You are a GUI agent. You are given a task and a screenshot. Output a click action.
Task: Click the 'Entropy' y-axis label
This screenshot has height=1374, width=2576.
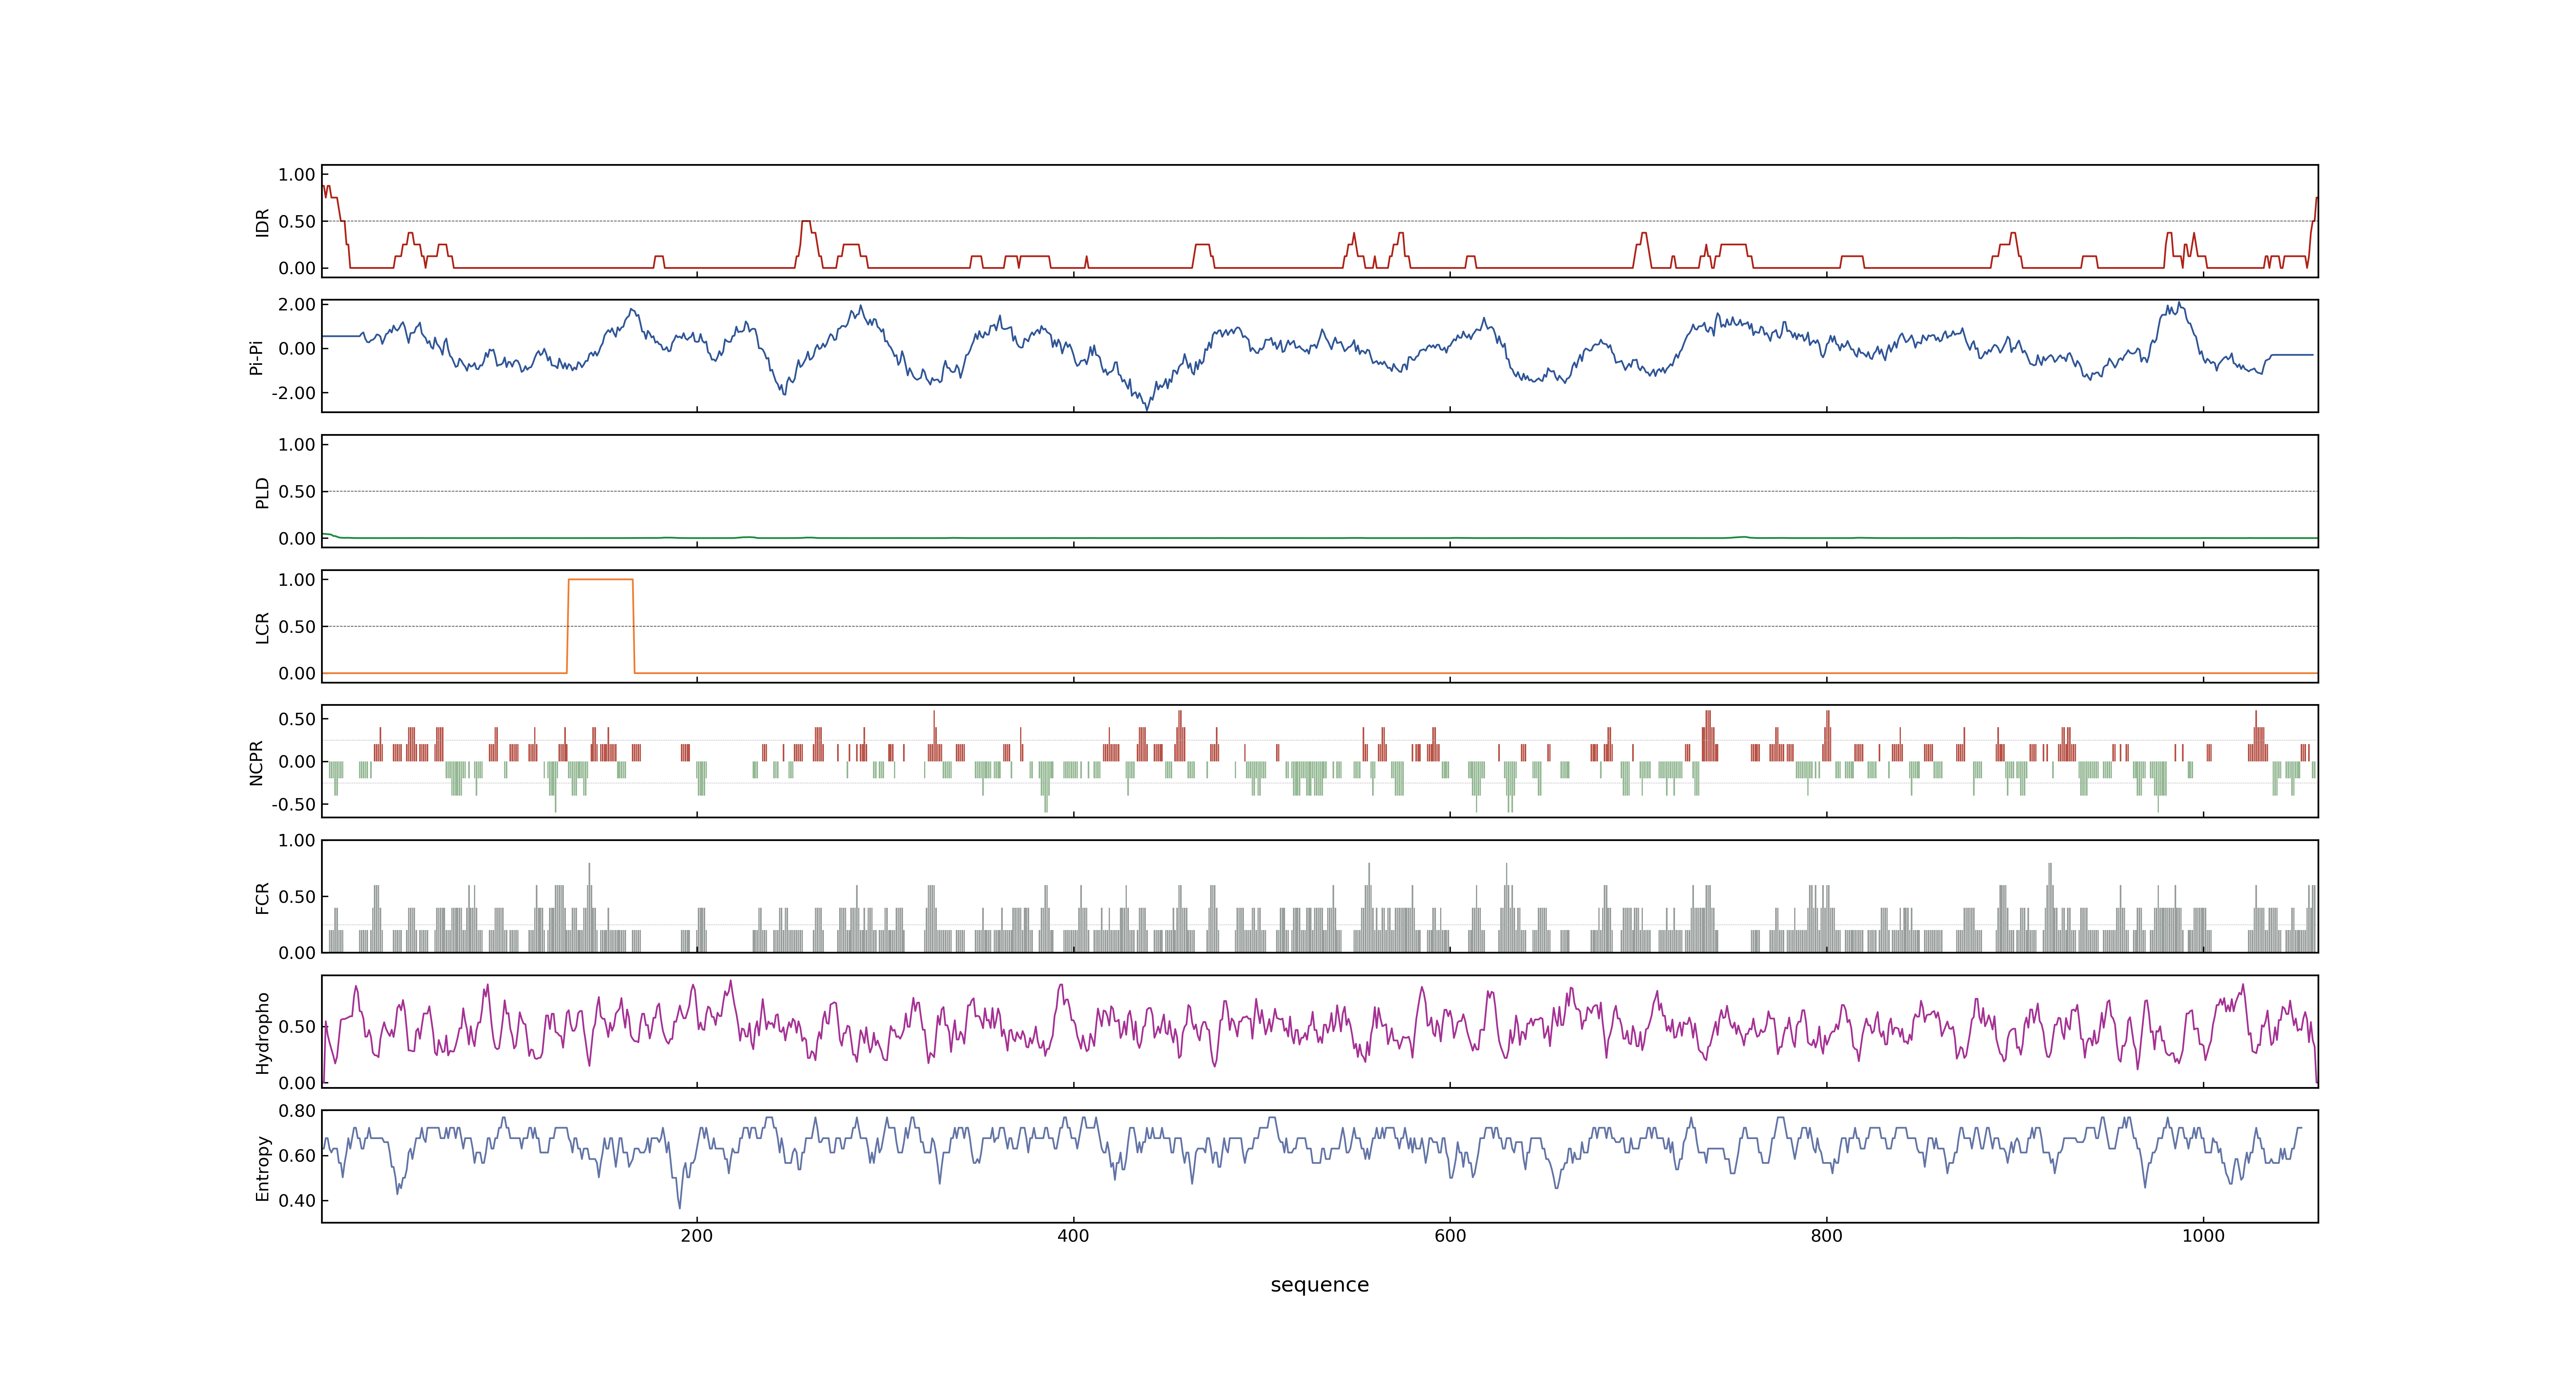click(263, 1168)
